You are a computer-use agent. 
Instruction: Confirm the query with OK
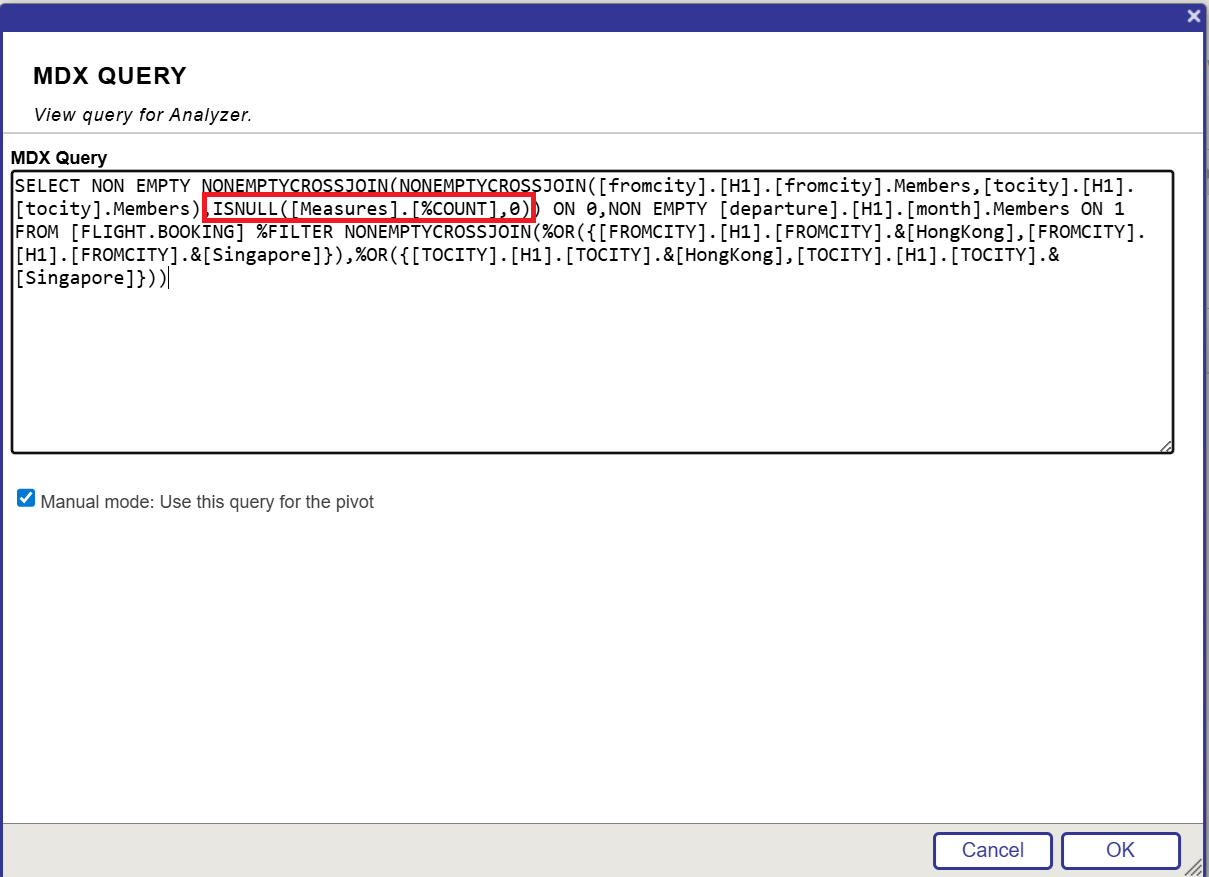coord(1120,850)
